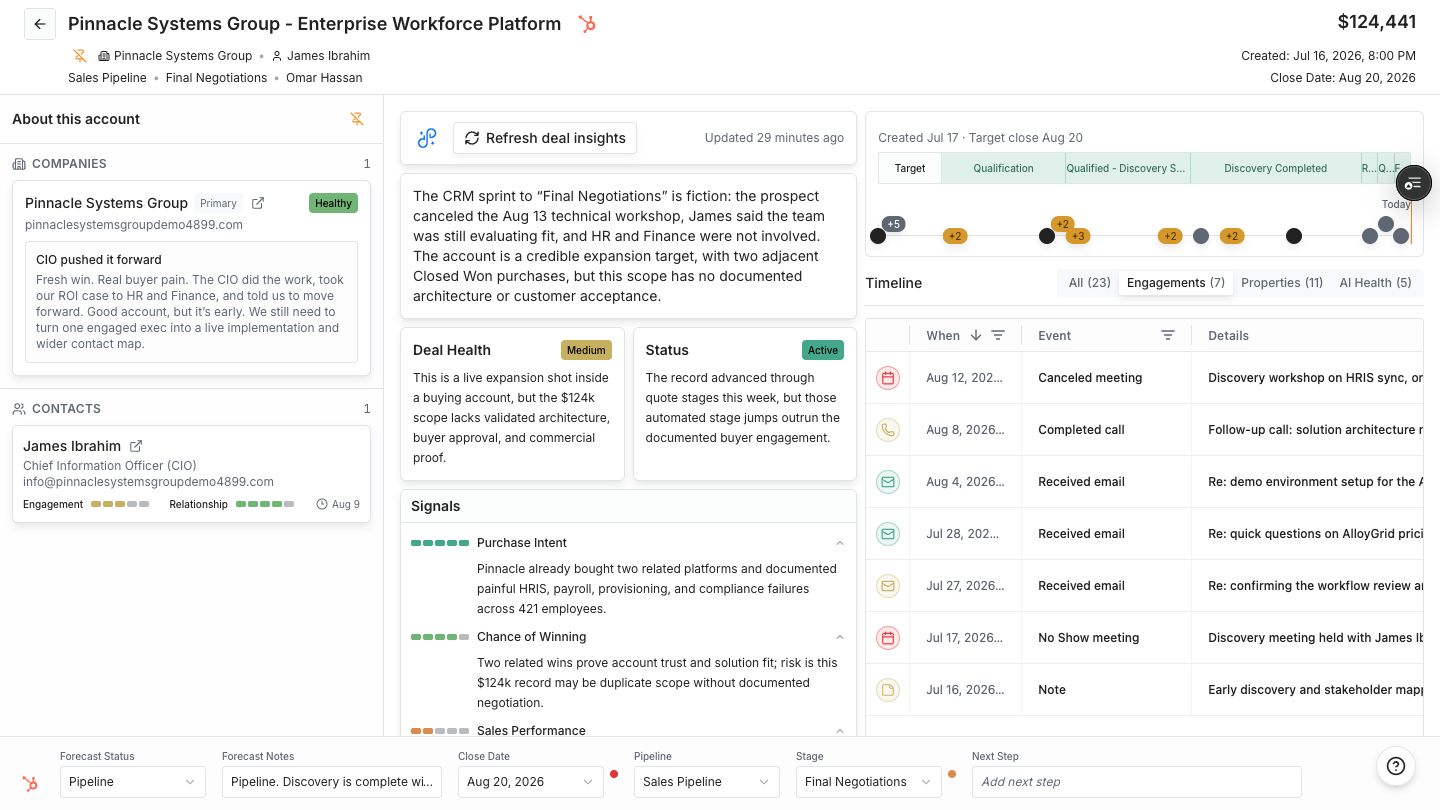Open the help question mark button
The image size is (1440, 810).
point(1396,767)
